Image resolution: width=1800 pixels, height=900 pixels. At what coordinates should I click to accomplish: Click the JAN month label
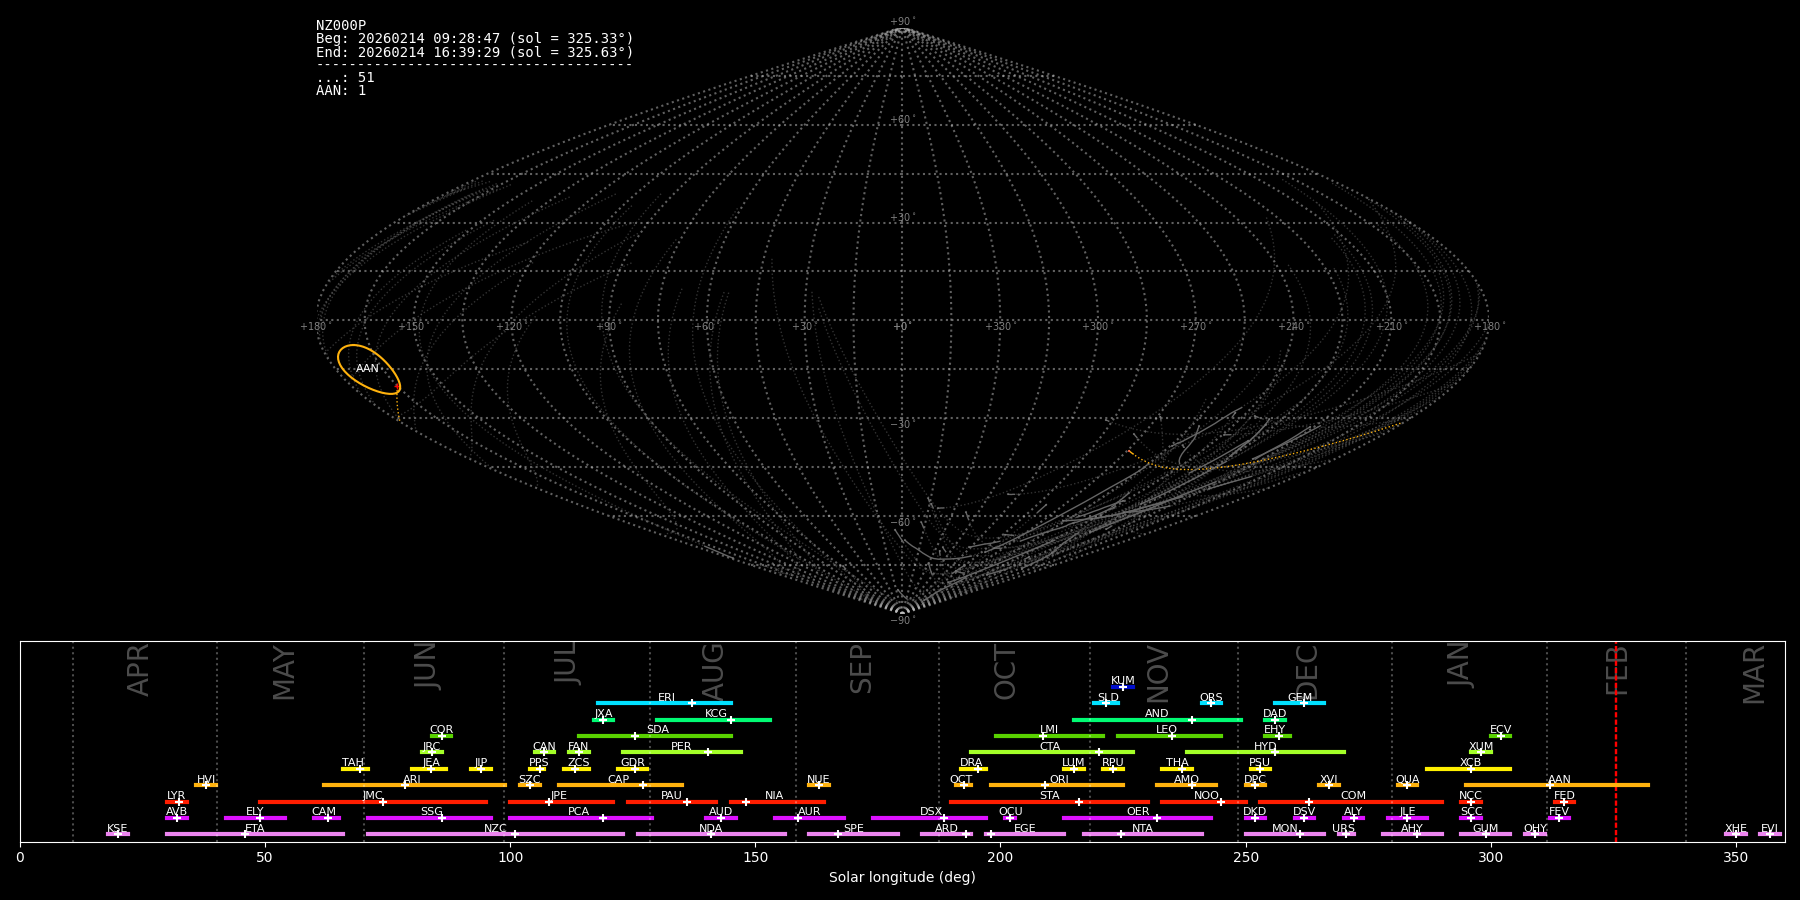pos(1459,664)
